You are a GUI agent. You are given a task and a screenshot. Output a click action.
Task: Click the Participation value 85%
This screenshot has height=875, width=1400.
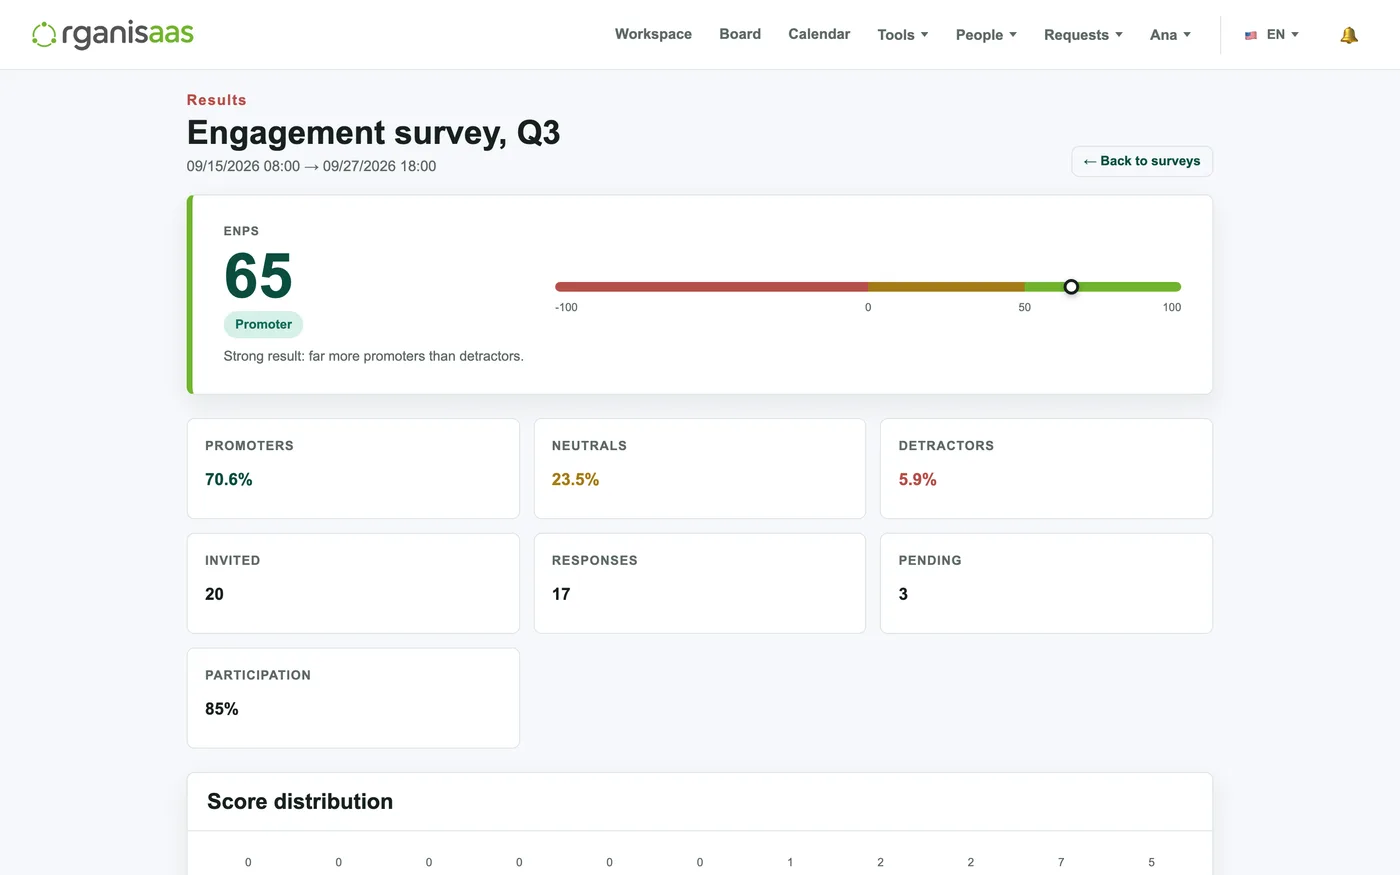point(222,709)
